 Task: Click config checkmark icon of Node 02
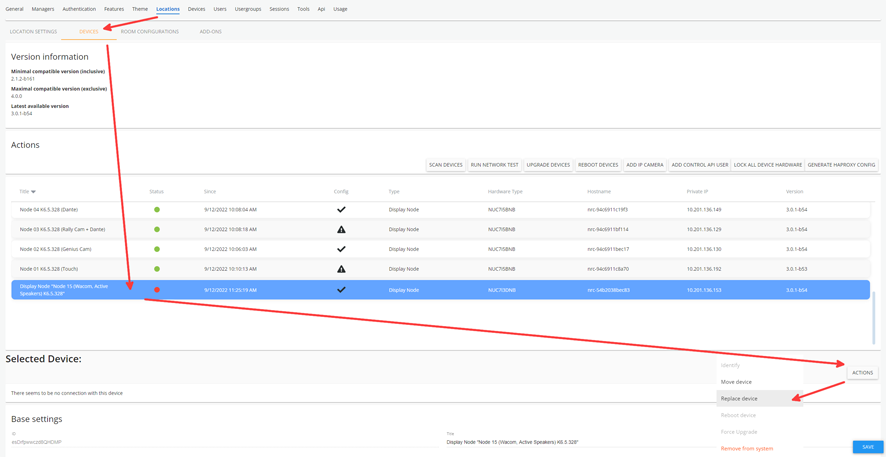pos(341,249)
